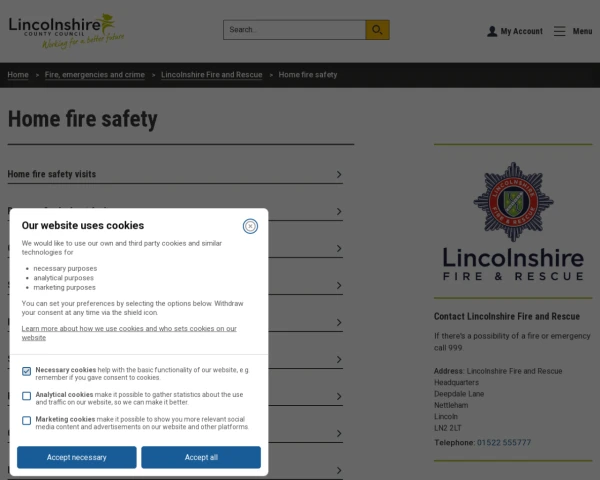Click the Home fire safety breadcrumb text
Image resolution: width=600 pixels, height=480 pixels.
[308, 75]
